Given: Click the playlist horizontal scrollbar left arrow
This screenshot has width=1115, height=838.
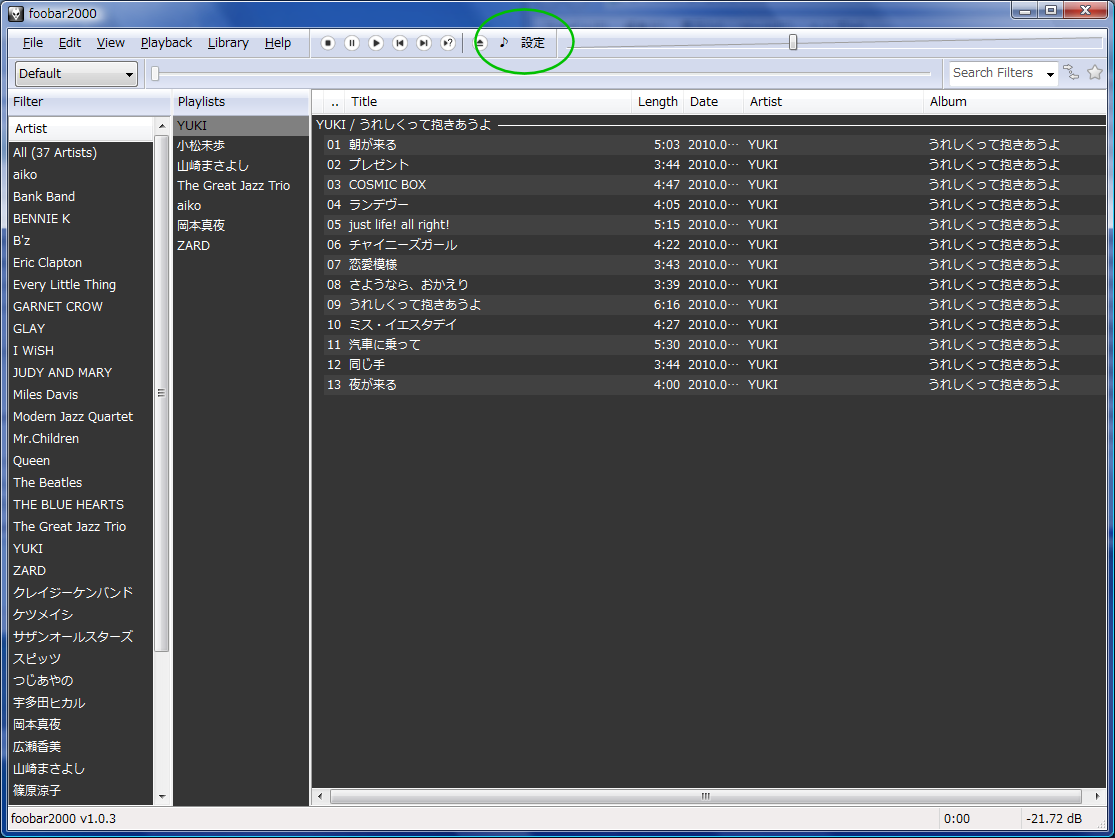Looking at the screenshot, I should (x=320, y=797).
